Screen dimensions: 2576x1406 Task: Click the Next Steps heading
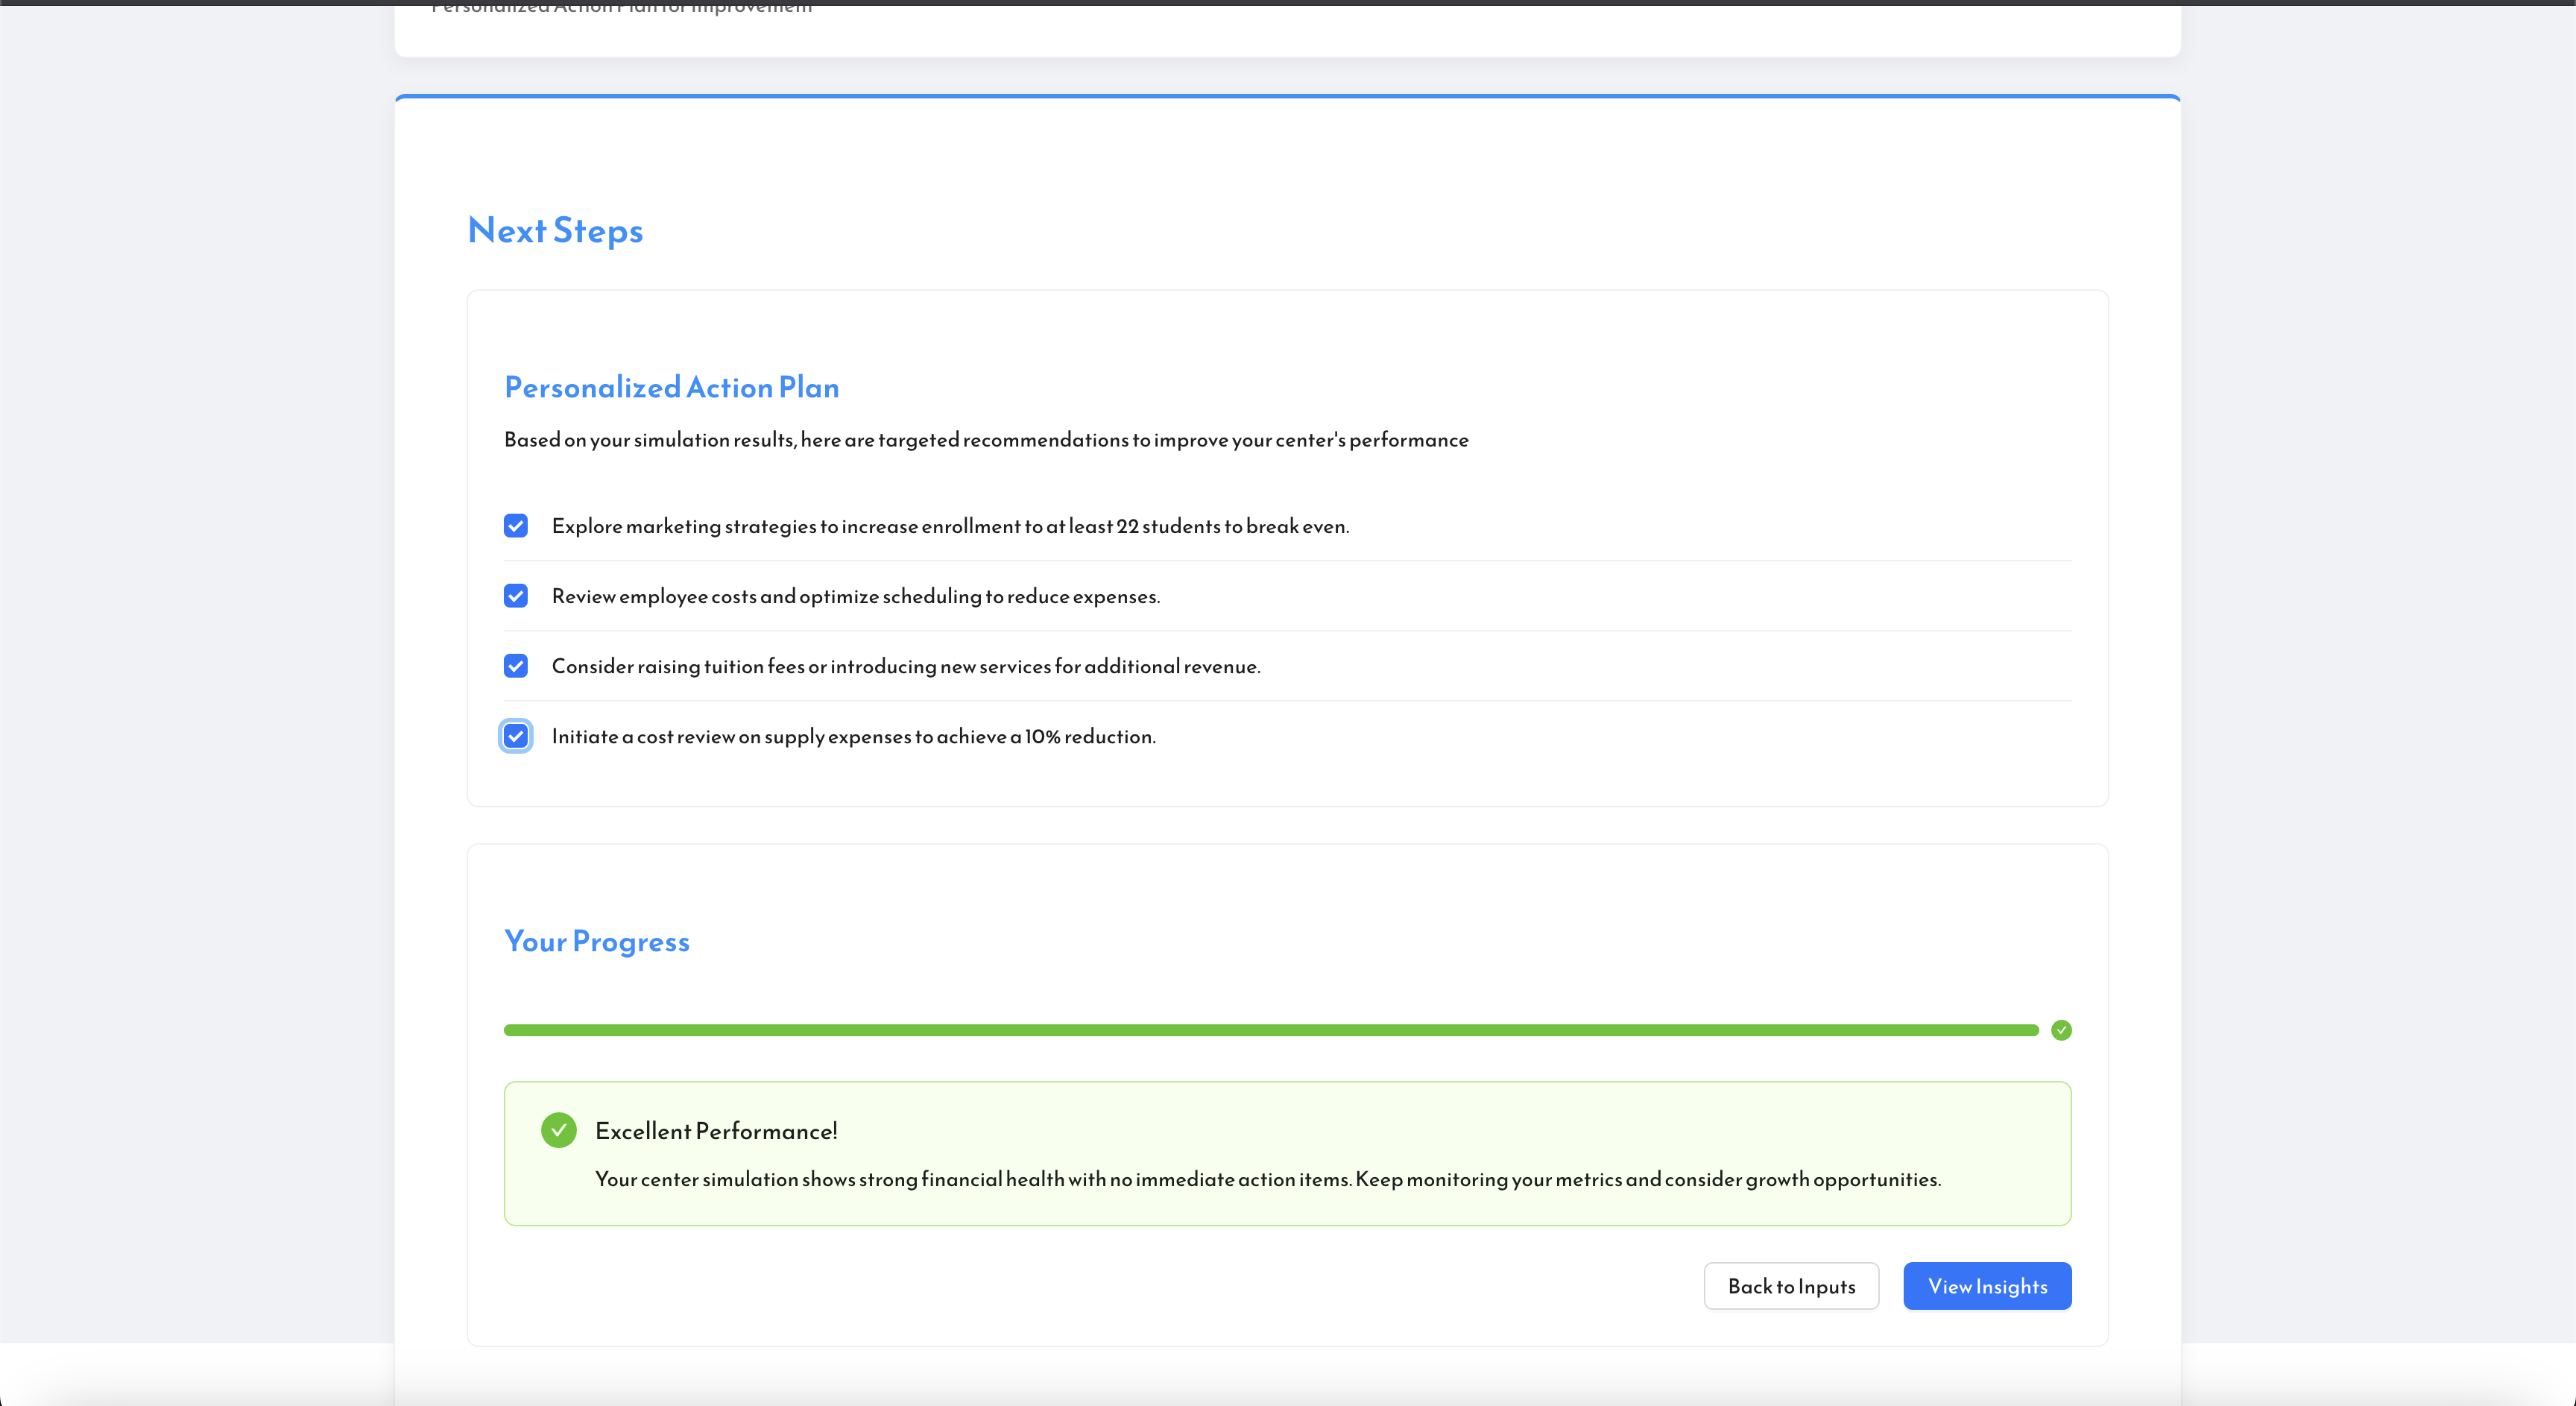555,231
